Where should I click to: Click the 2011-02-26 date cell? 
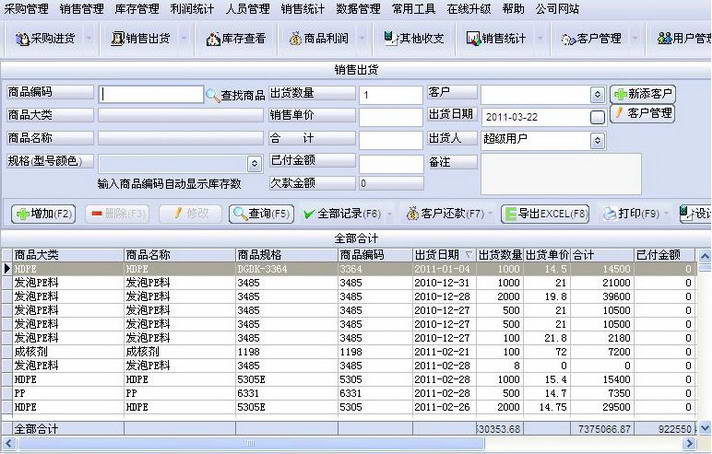[444, 407]
